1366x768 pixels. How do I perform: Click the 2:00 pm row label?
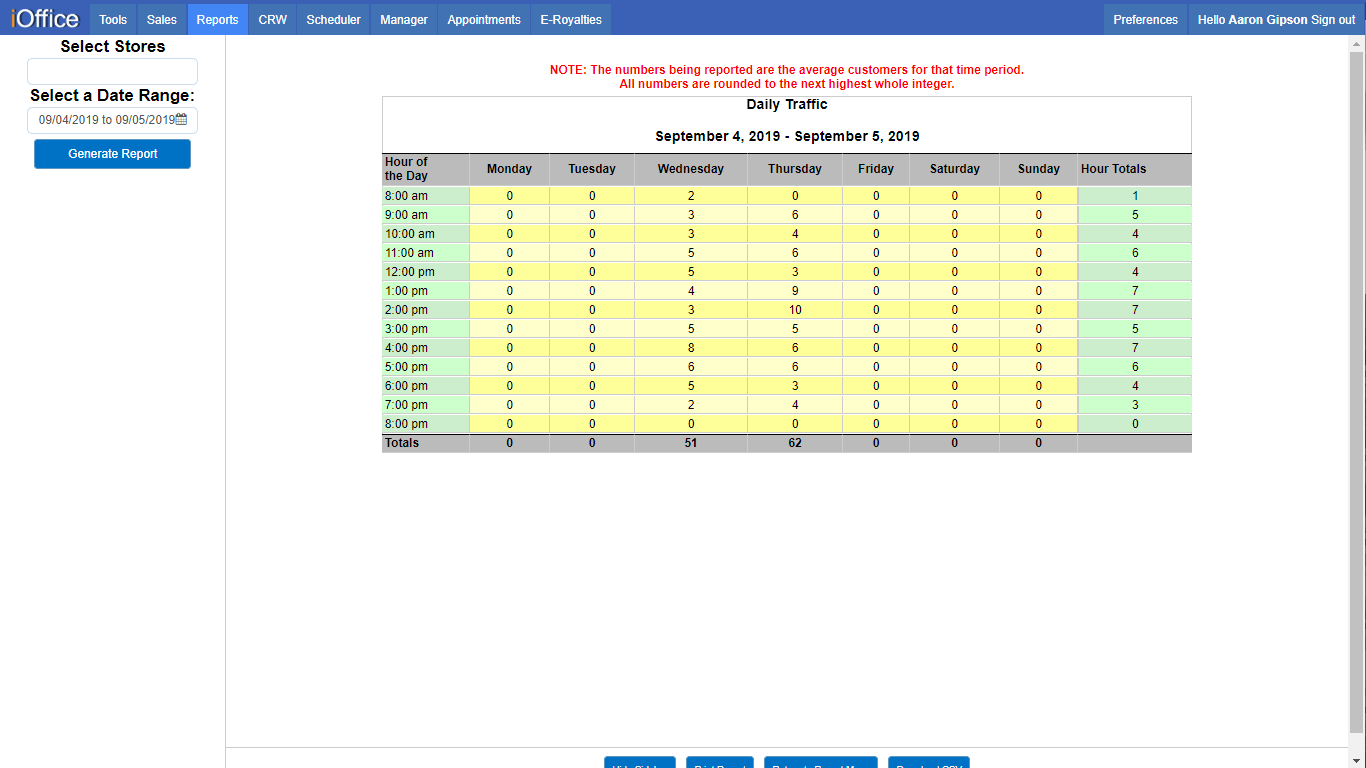pyautogui.click(x=426, y=310)
